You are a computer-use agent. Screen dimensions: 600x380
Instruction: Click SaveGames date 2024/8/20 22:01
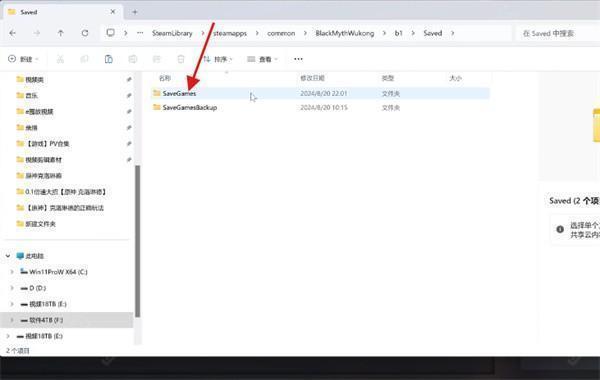324,93
